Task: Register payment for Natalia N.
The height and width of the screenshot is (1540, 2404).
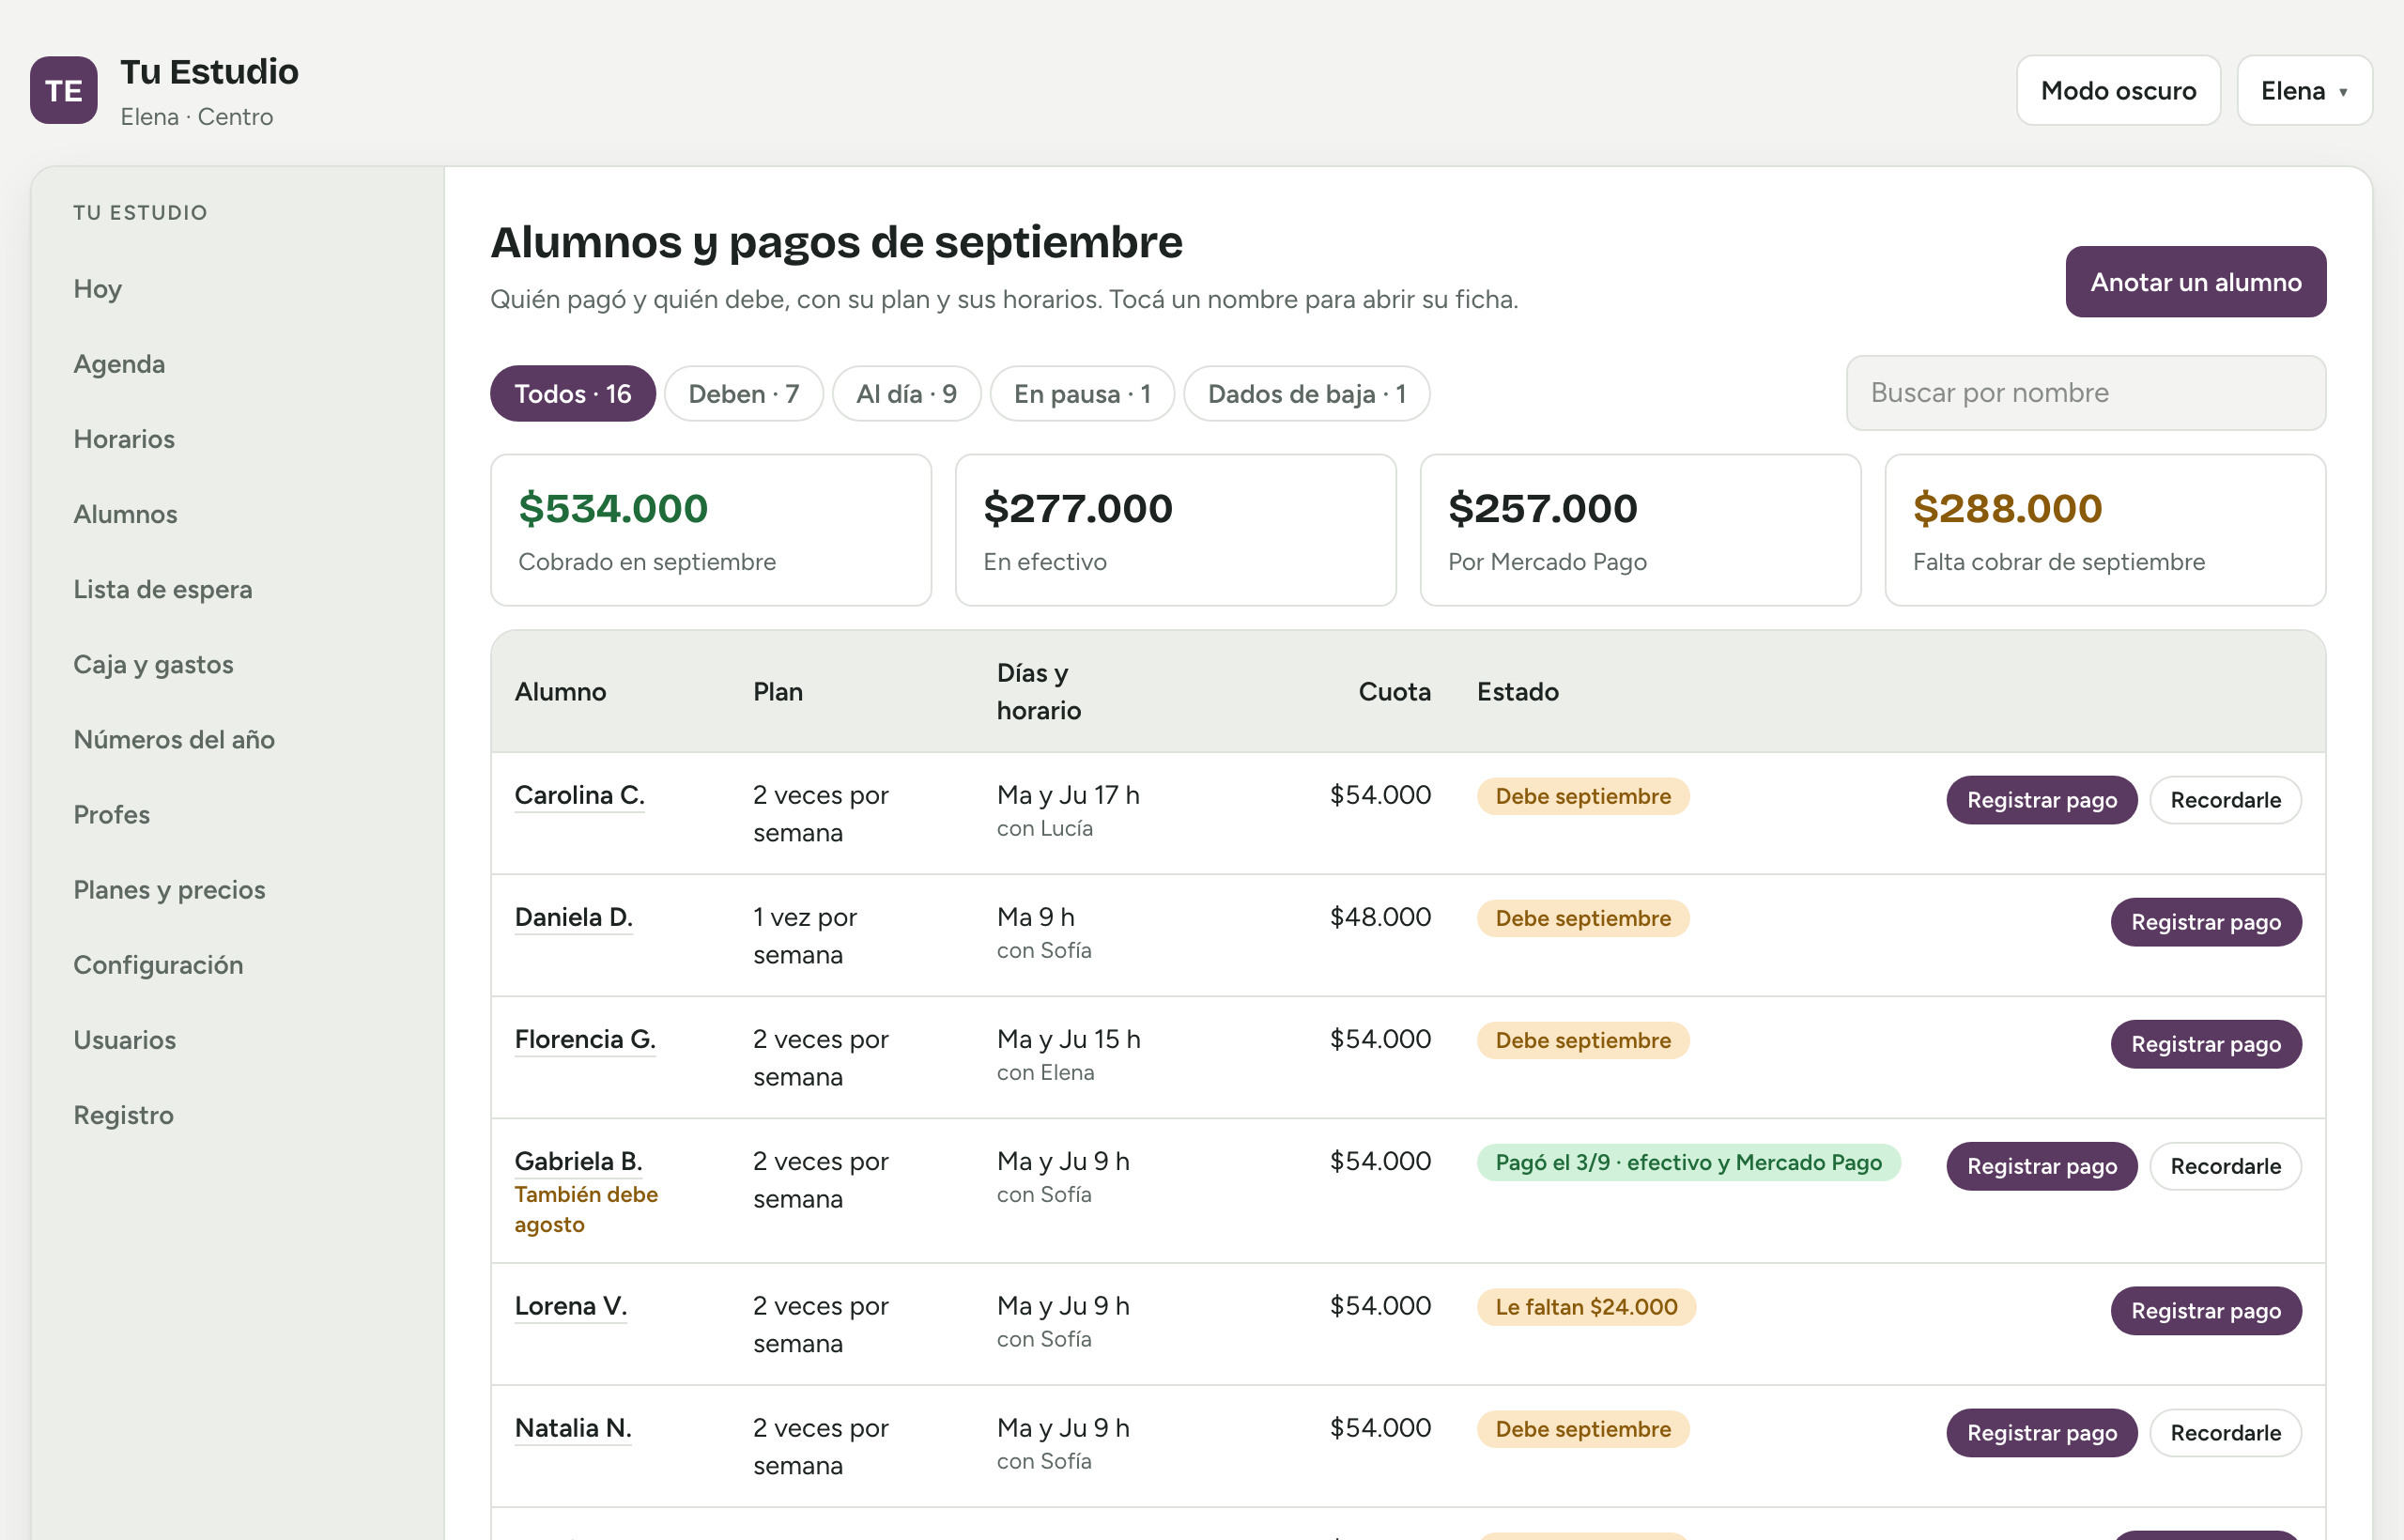Action: pos(2041,1433)
